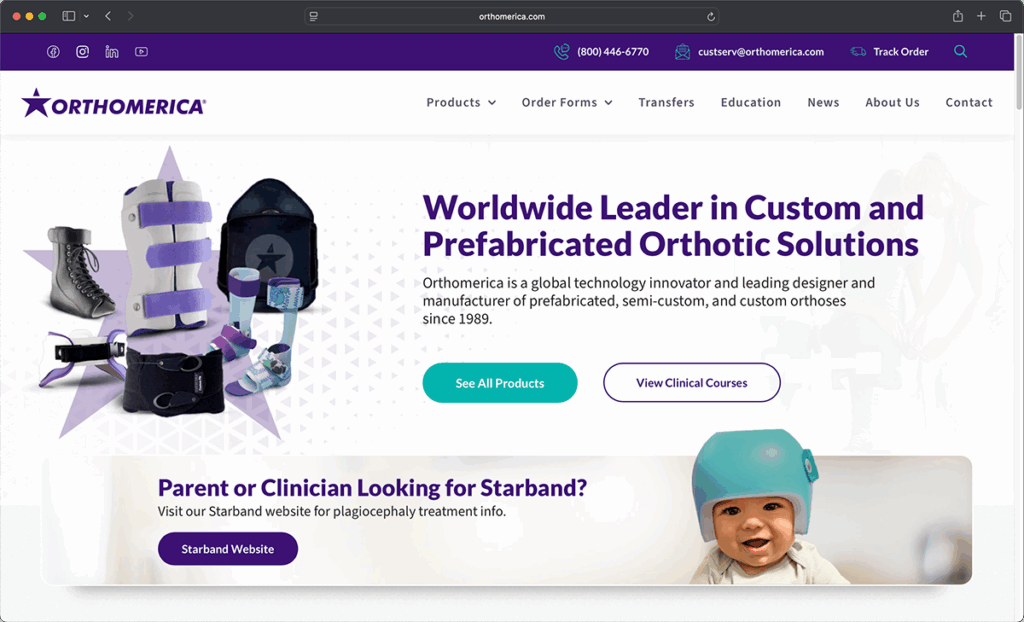The height and width of the screenshot is (622, 1024).
Task: Expand the Products dropdown menu
Action: [461, 103]
